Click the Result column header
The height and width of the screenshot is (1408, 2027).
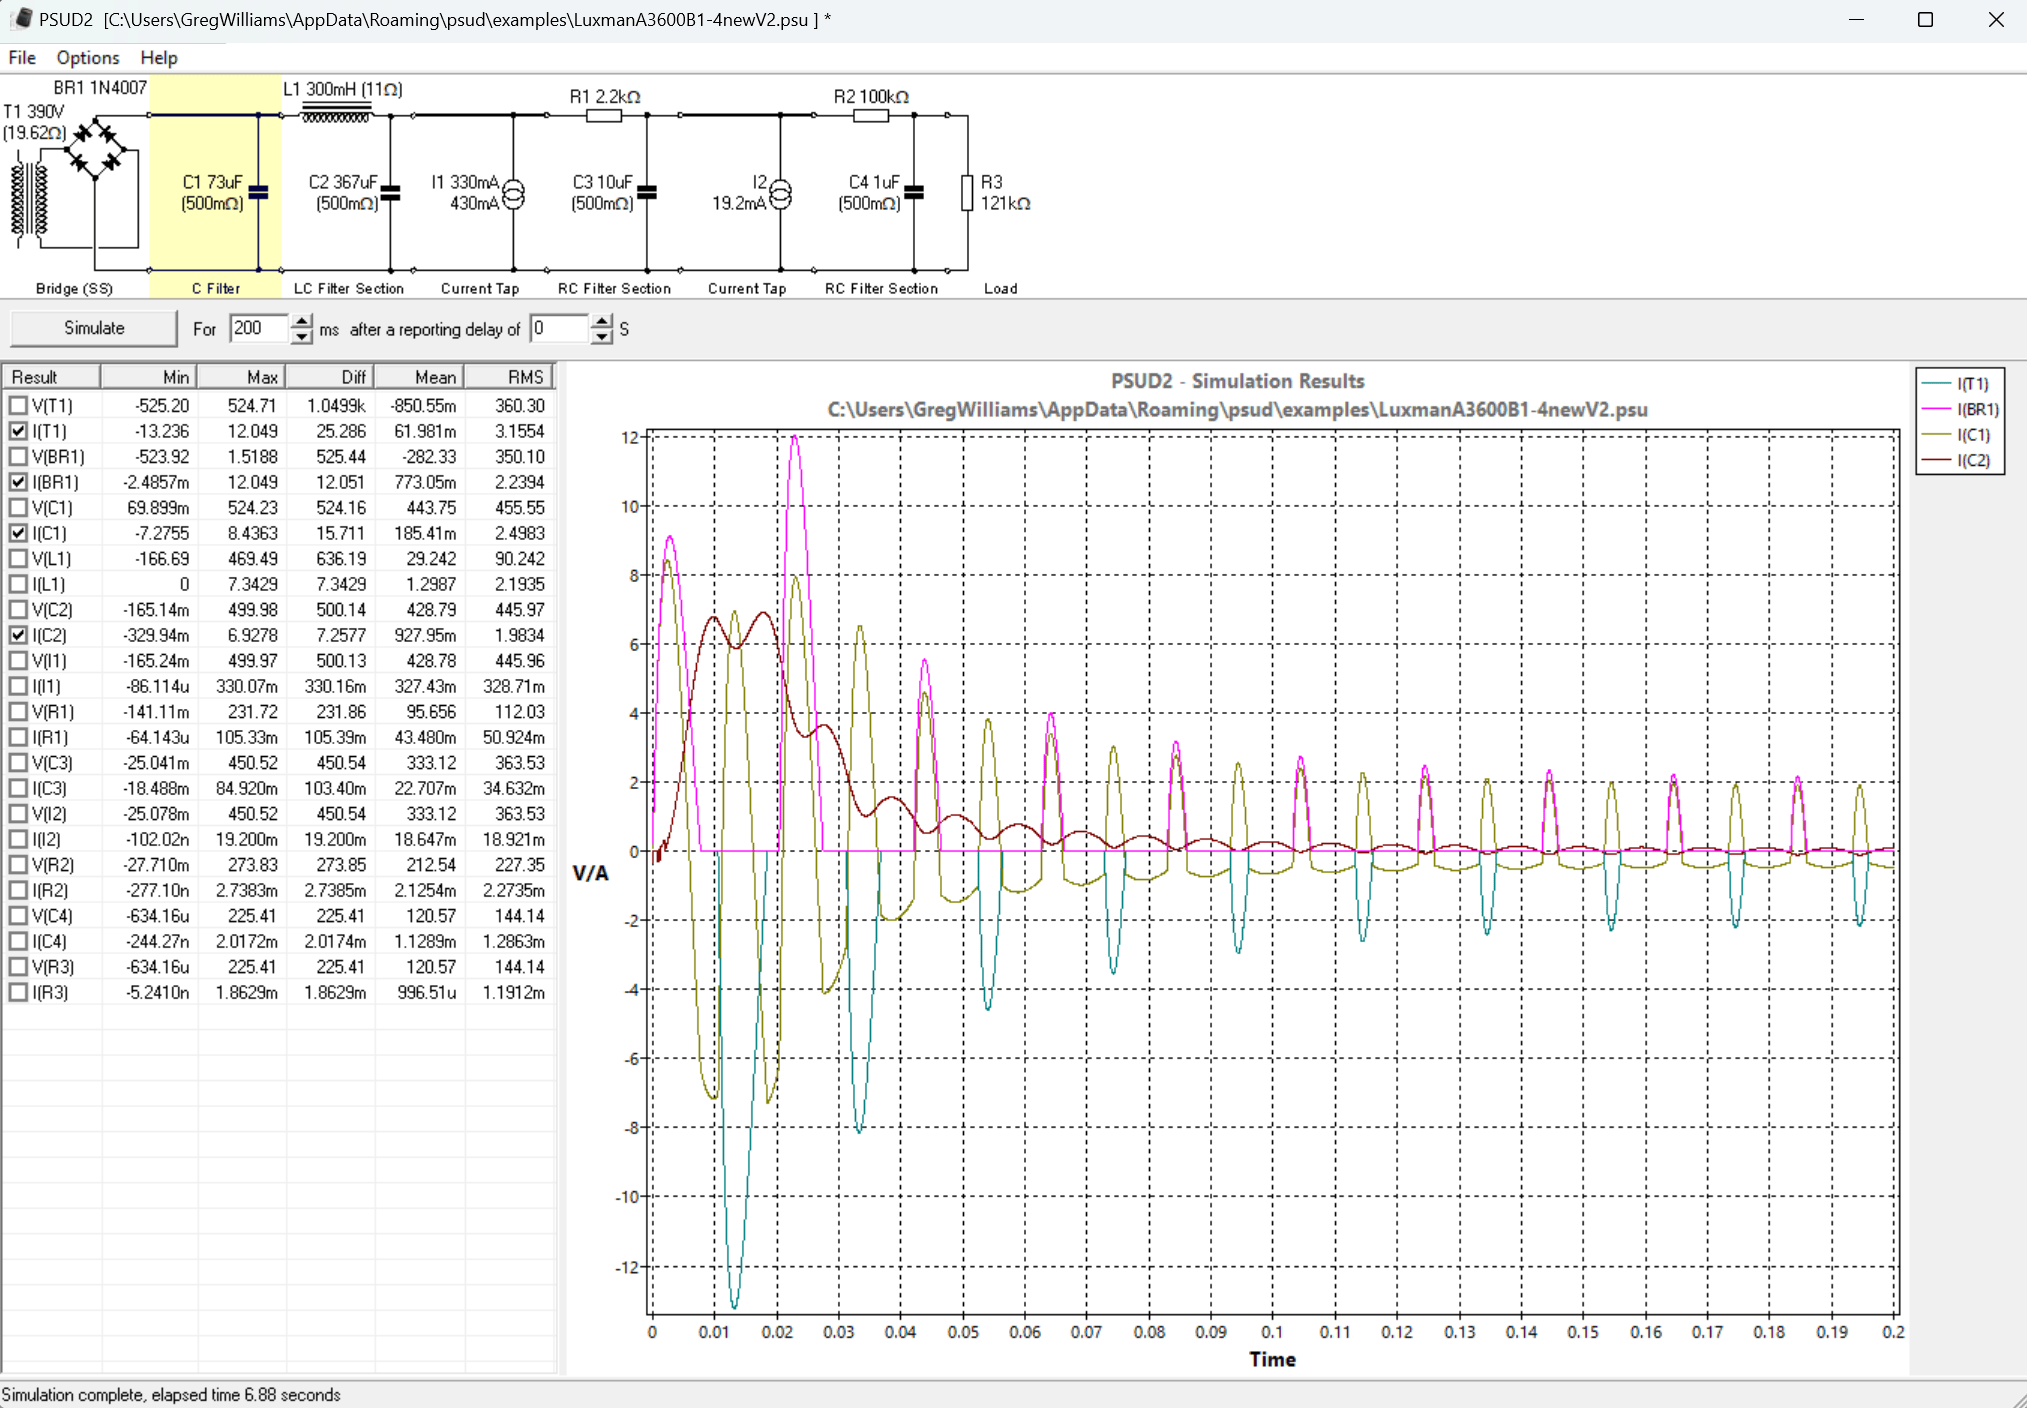click(x=51, y=377)
